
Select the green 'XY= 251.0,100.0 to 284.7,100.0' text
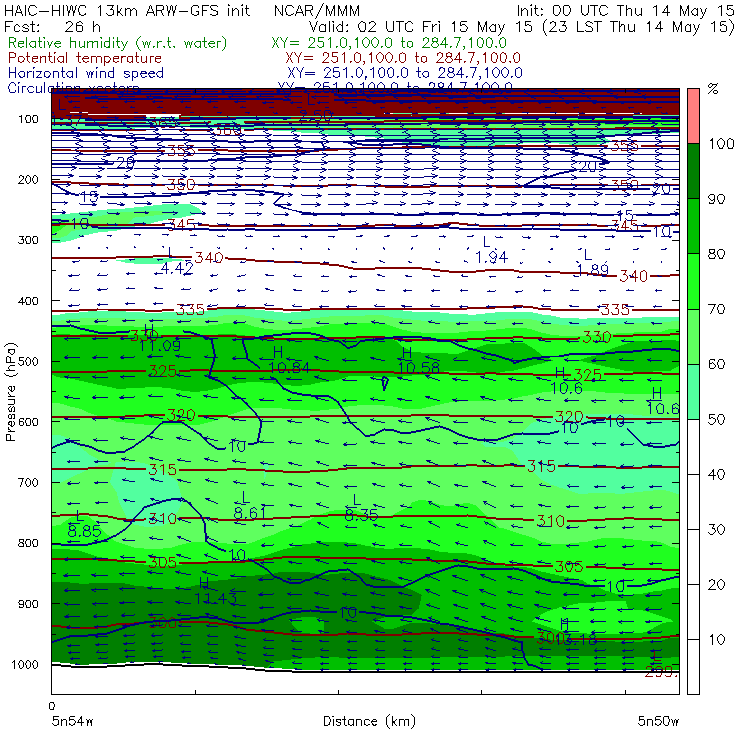pos(389,43)
